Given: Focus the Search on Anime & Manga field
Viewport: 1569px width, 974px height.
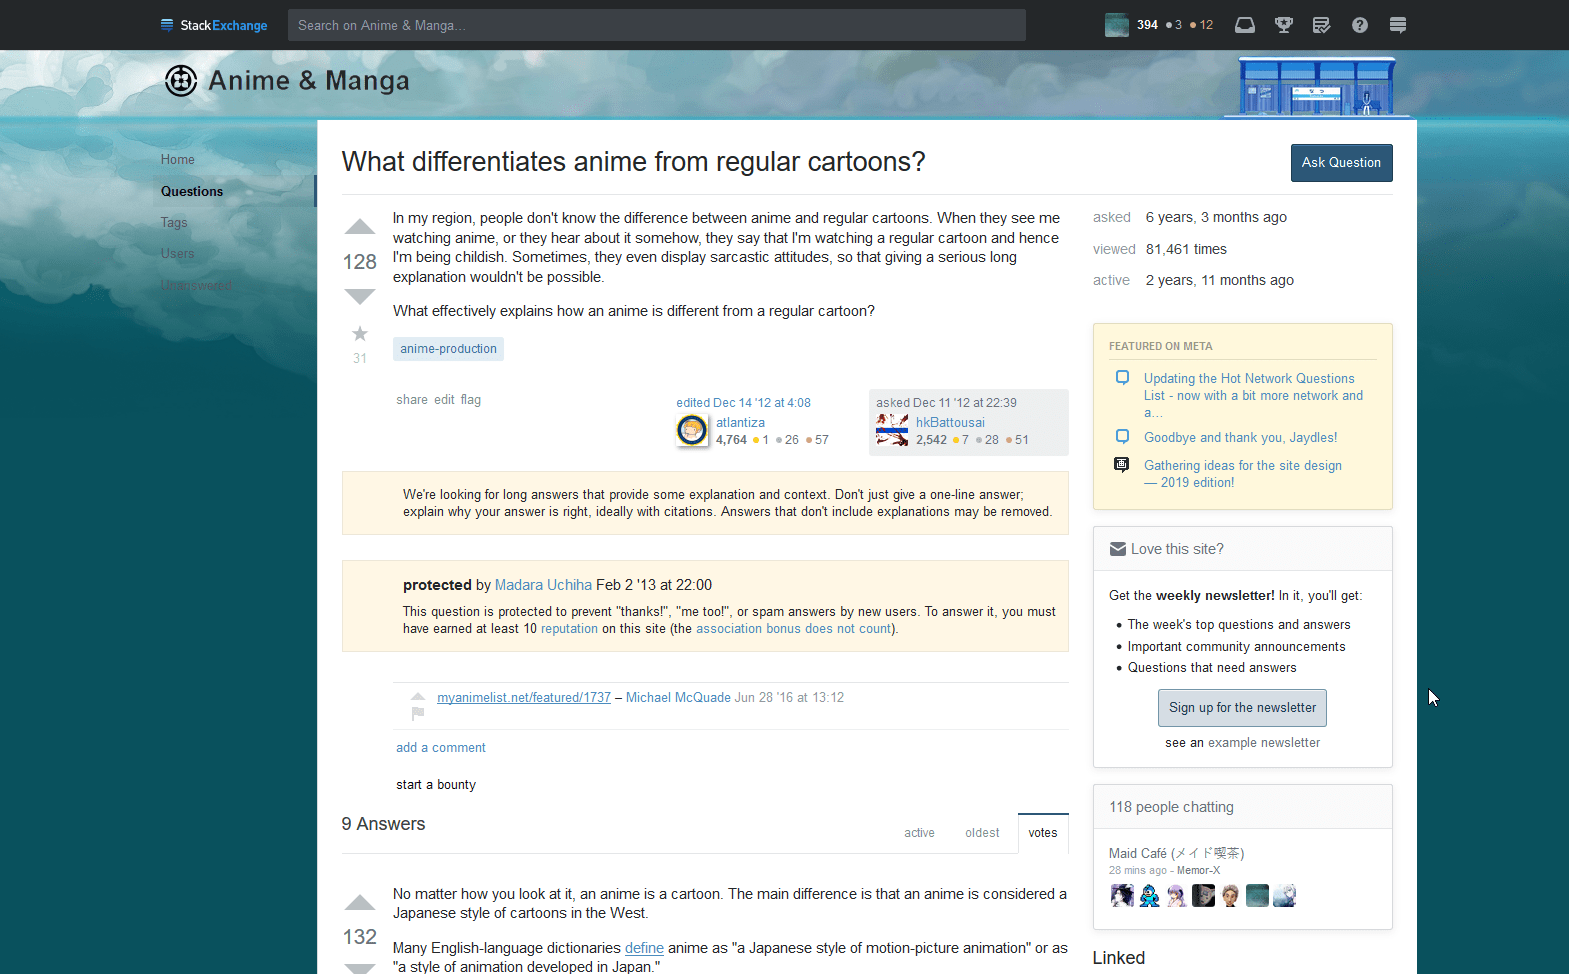Looking at the screenshot, I should point(656,25).
